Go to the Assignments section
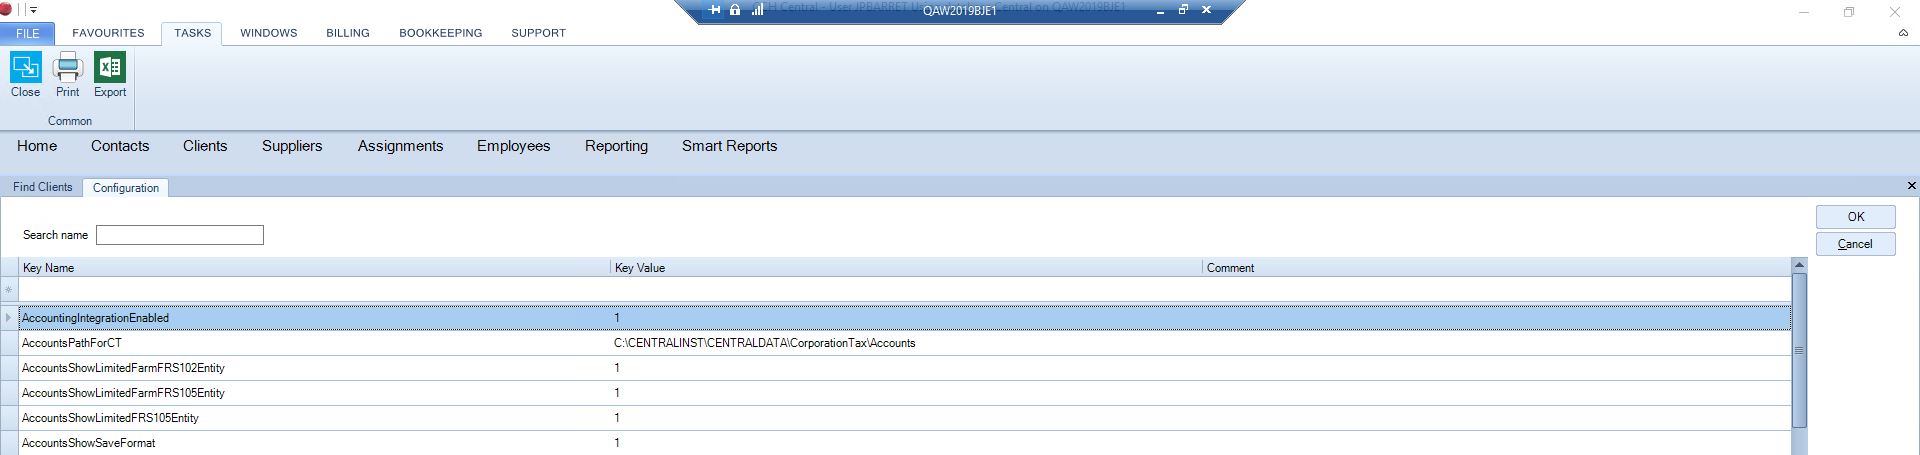1920x455 pixels. pos(400,146)
